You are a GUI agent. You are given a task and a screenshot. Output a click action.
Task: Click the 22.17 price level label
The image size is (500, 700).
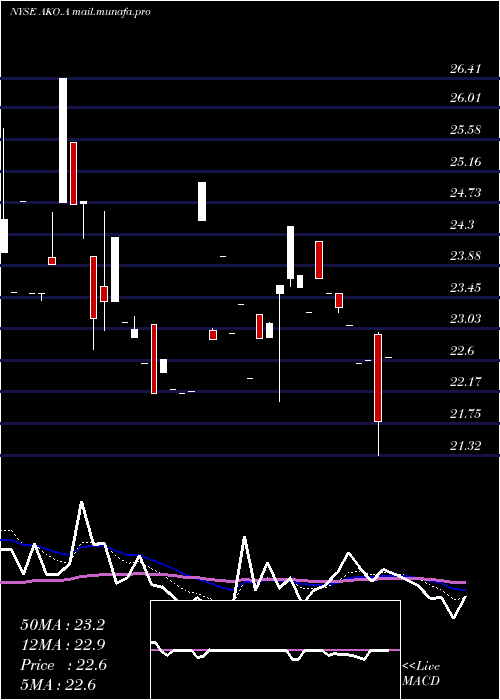click(466, 382)
